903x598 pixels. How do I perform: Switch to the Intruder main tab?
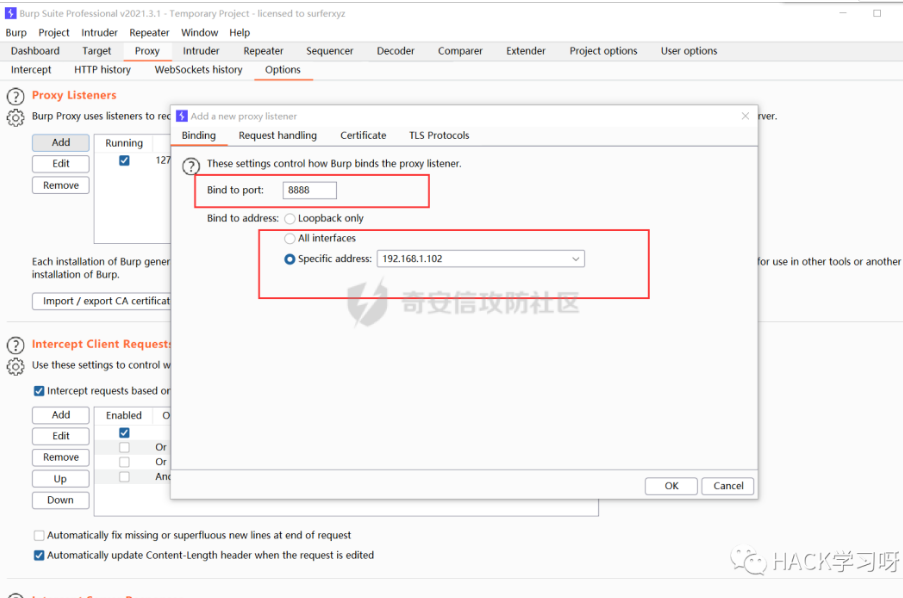(201, 51)
